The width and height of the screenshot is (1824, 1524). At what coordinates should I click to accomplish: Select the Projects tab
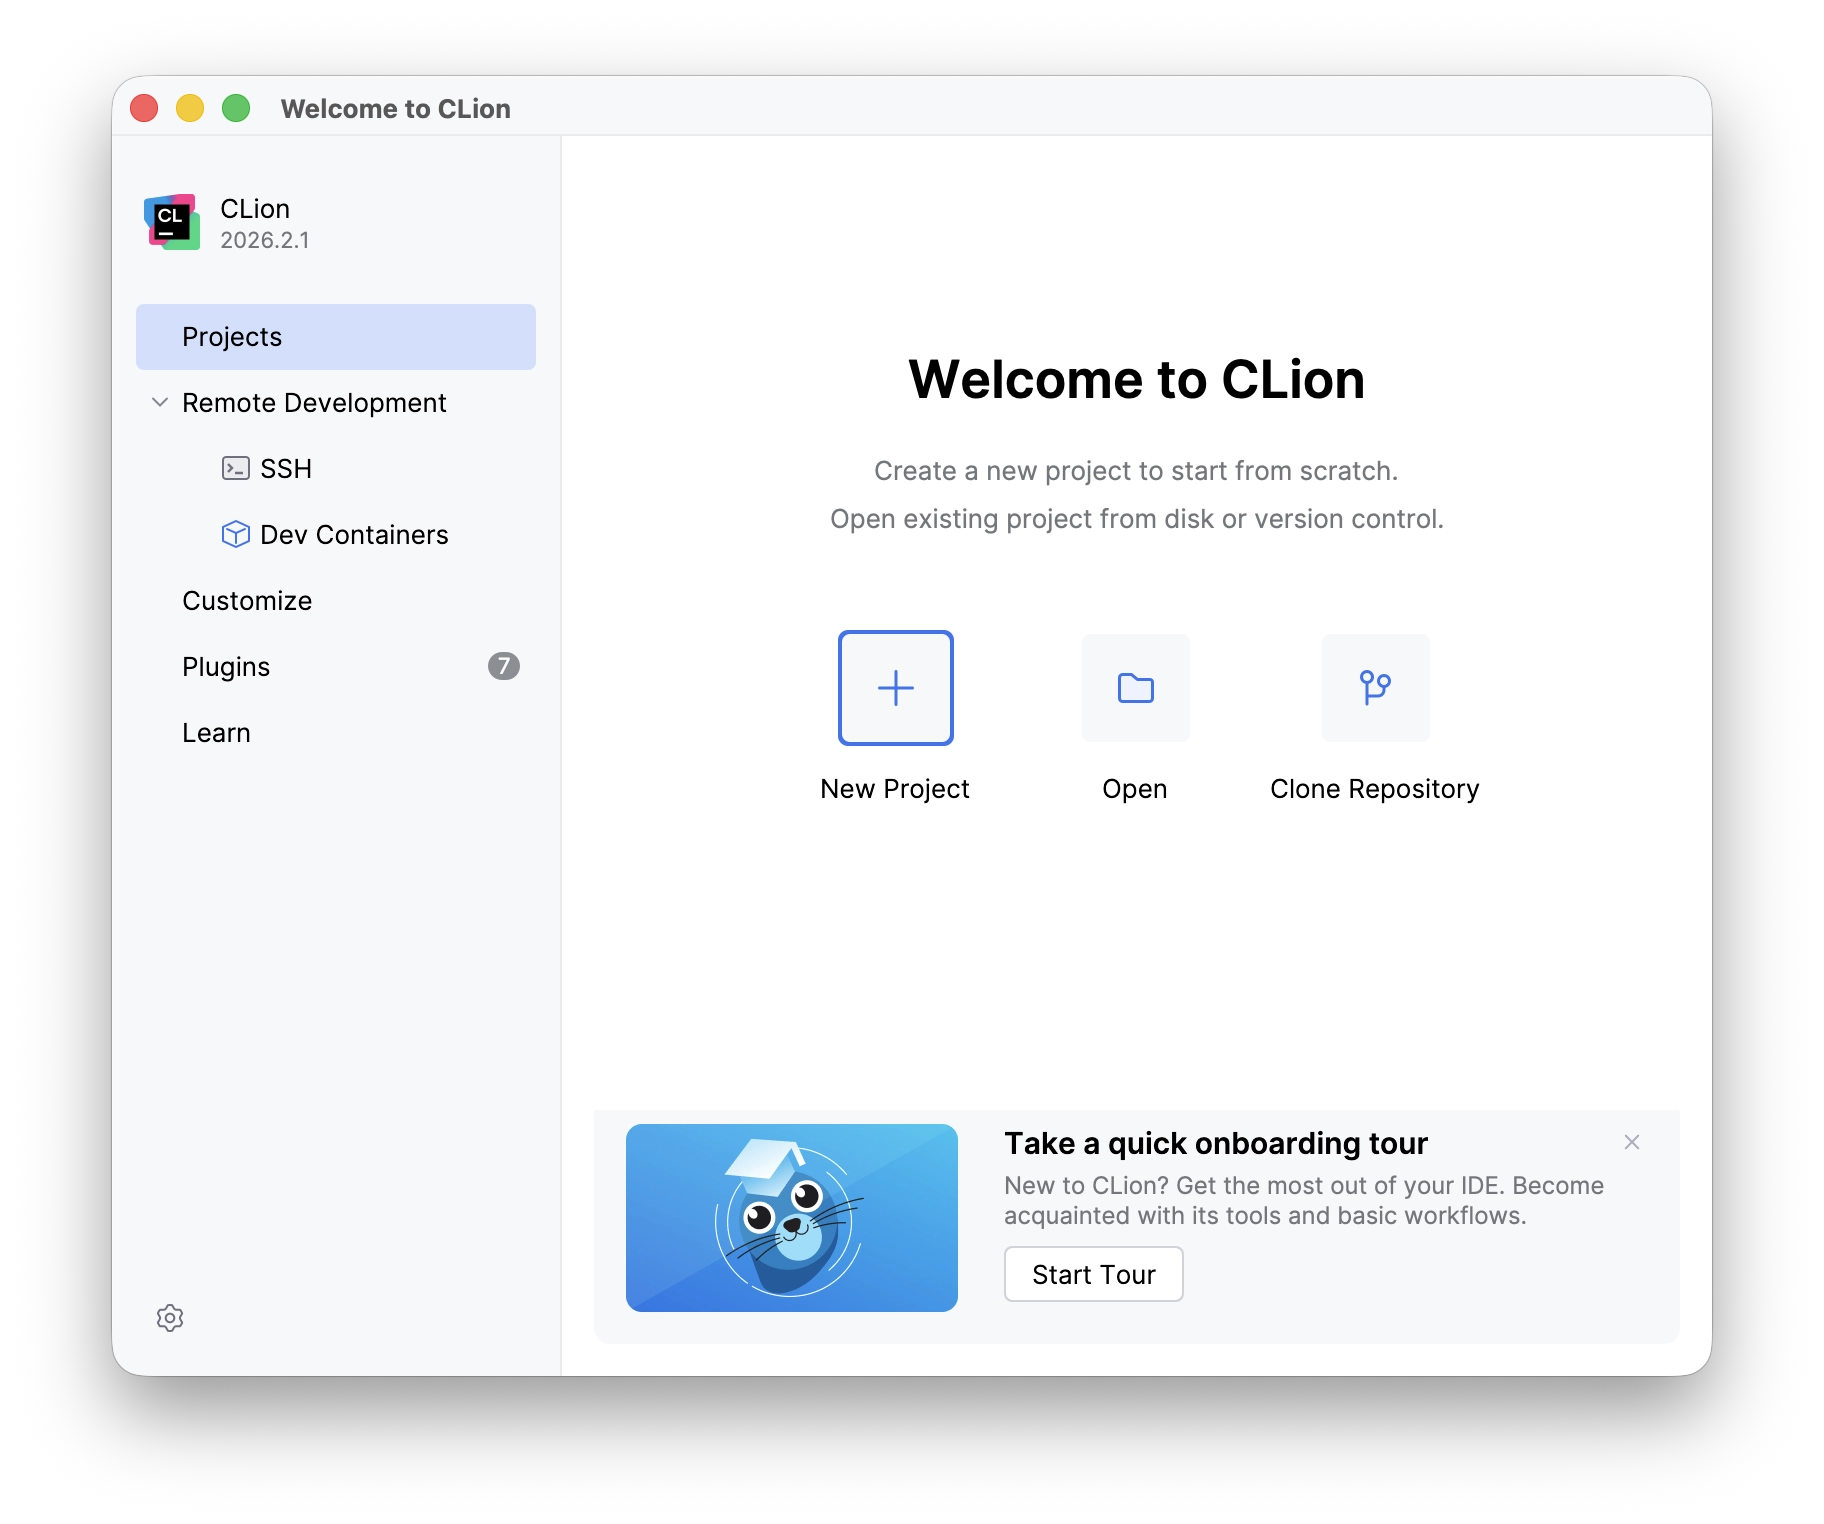336,337
